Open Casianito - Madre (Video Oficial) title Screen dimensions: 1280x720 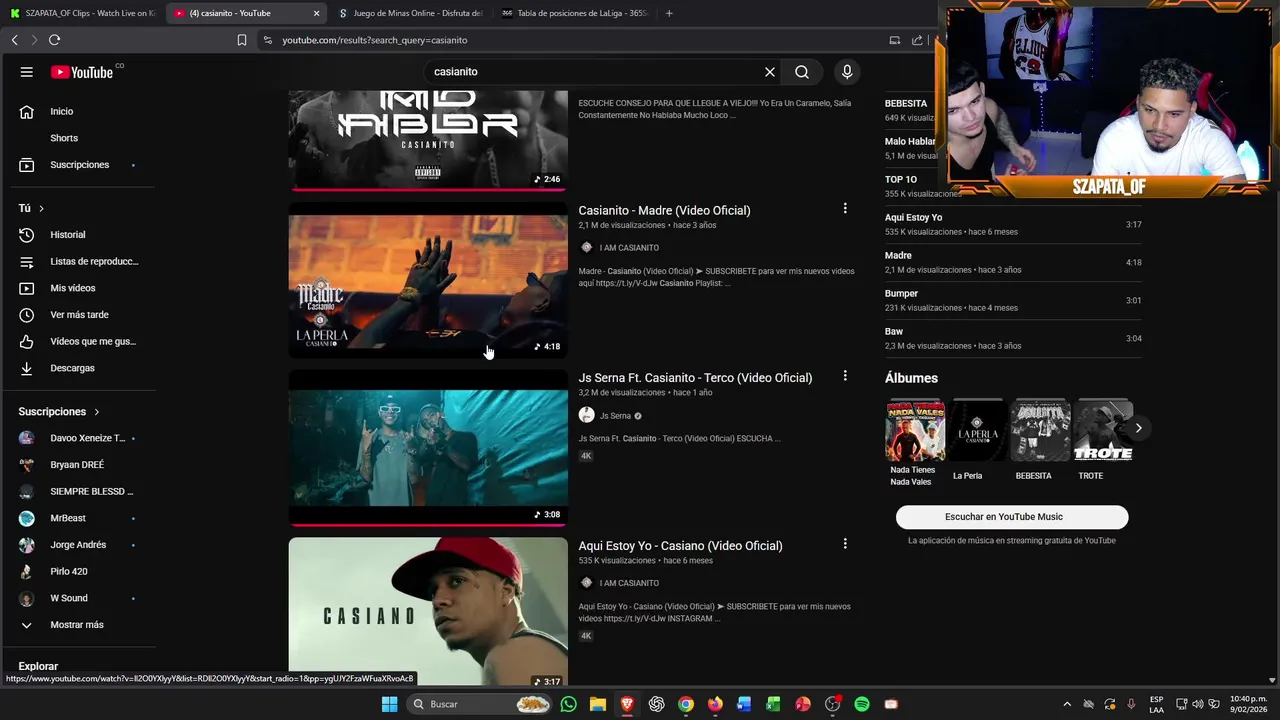tap(664, 210)
